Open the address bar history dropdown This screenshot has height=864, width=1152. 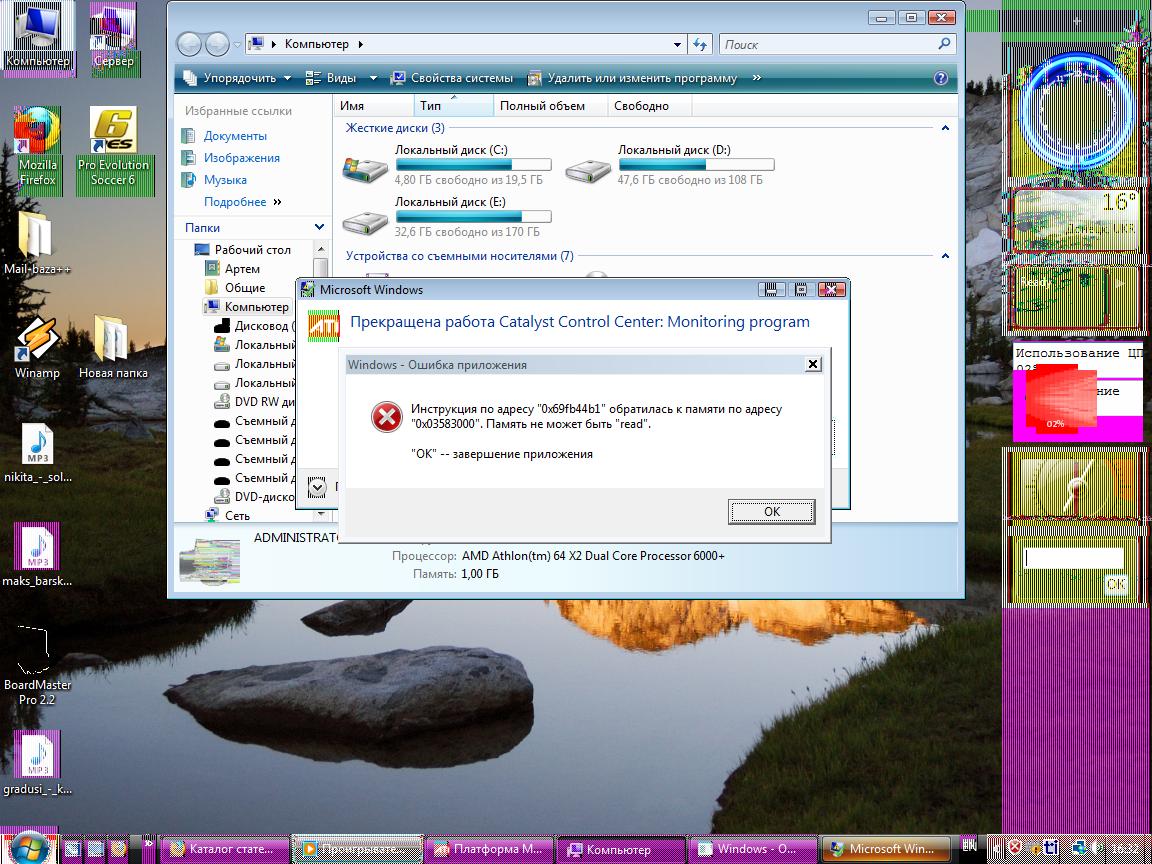(x=677, y=44)
